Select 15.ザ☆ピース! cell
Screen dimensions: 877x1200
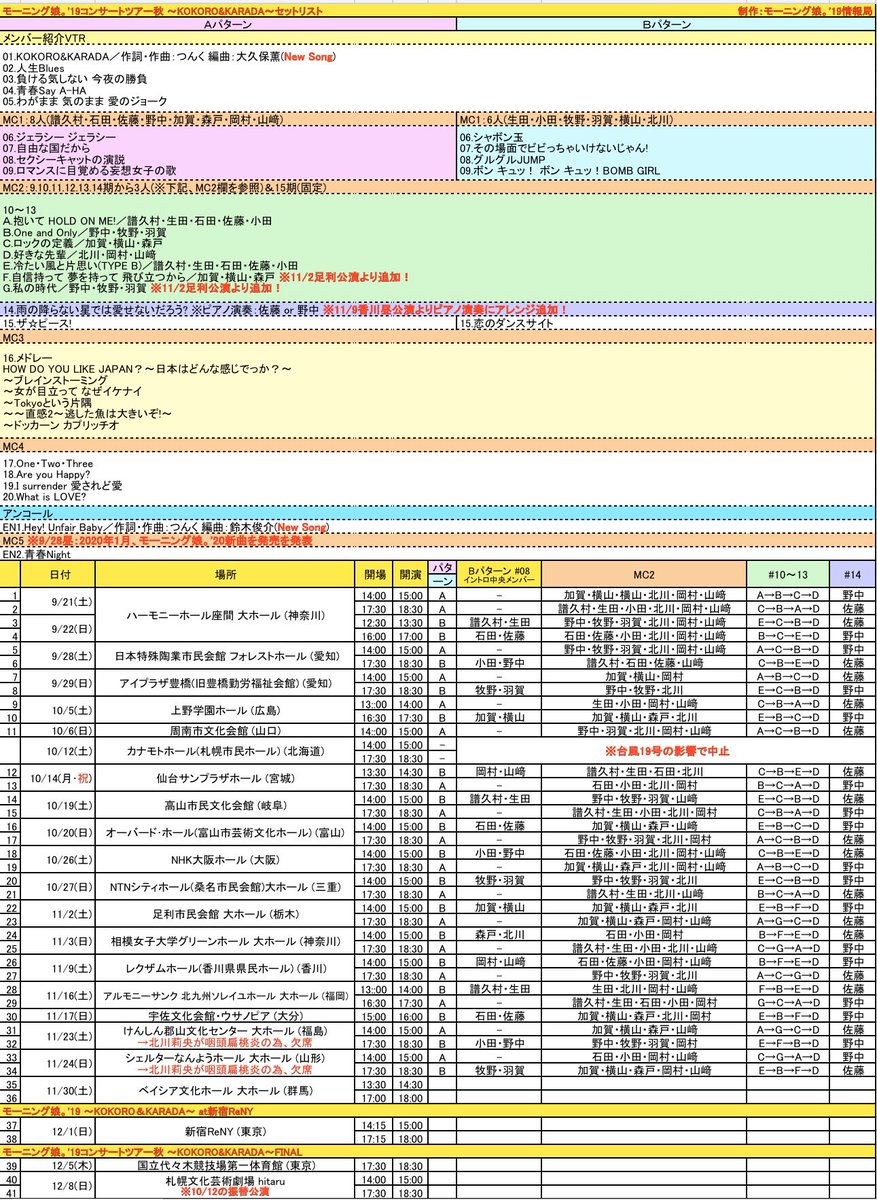tap(229, 324)
